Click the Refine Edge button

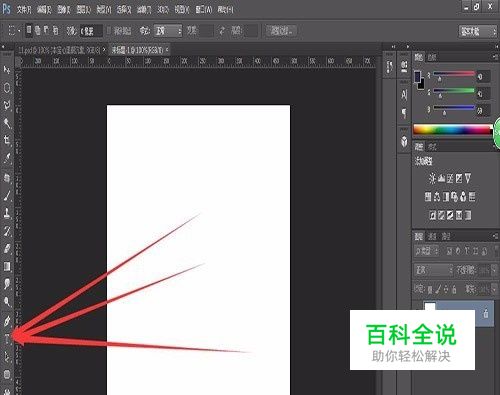pos(282,31)
